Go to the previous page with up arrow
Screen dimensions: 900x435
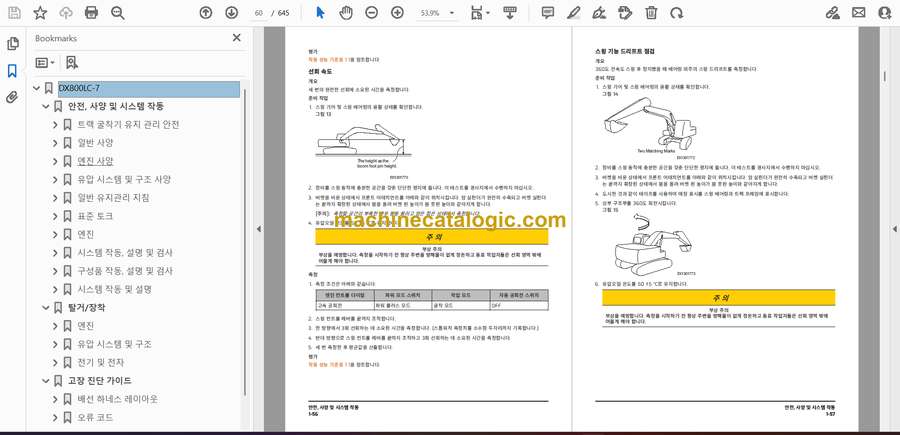coord(205,13)
